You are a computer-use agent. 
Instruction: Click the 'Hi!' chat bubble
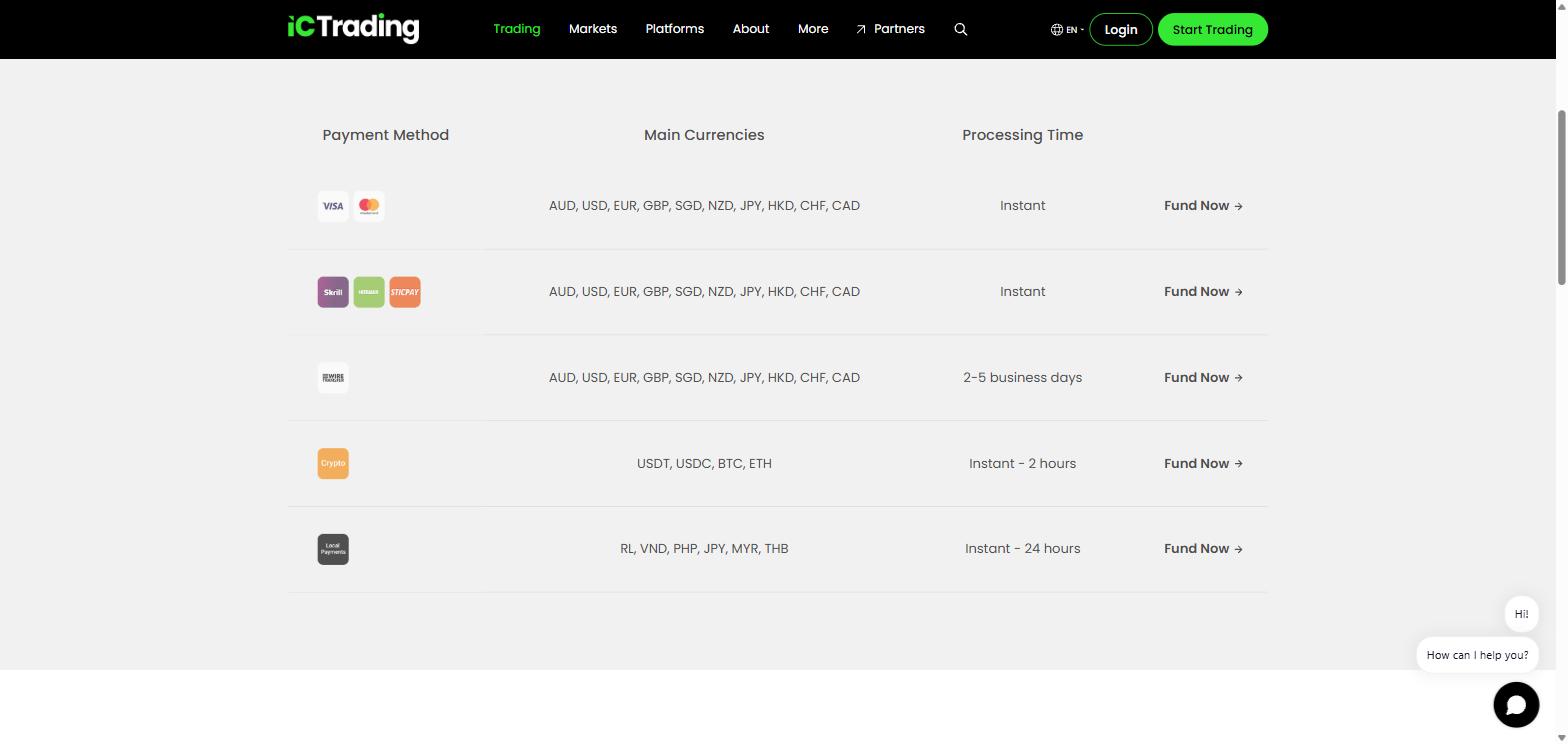(x=1521, y=614)
